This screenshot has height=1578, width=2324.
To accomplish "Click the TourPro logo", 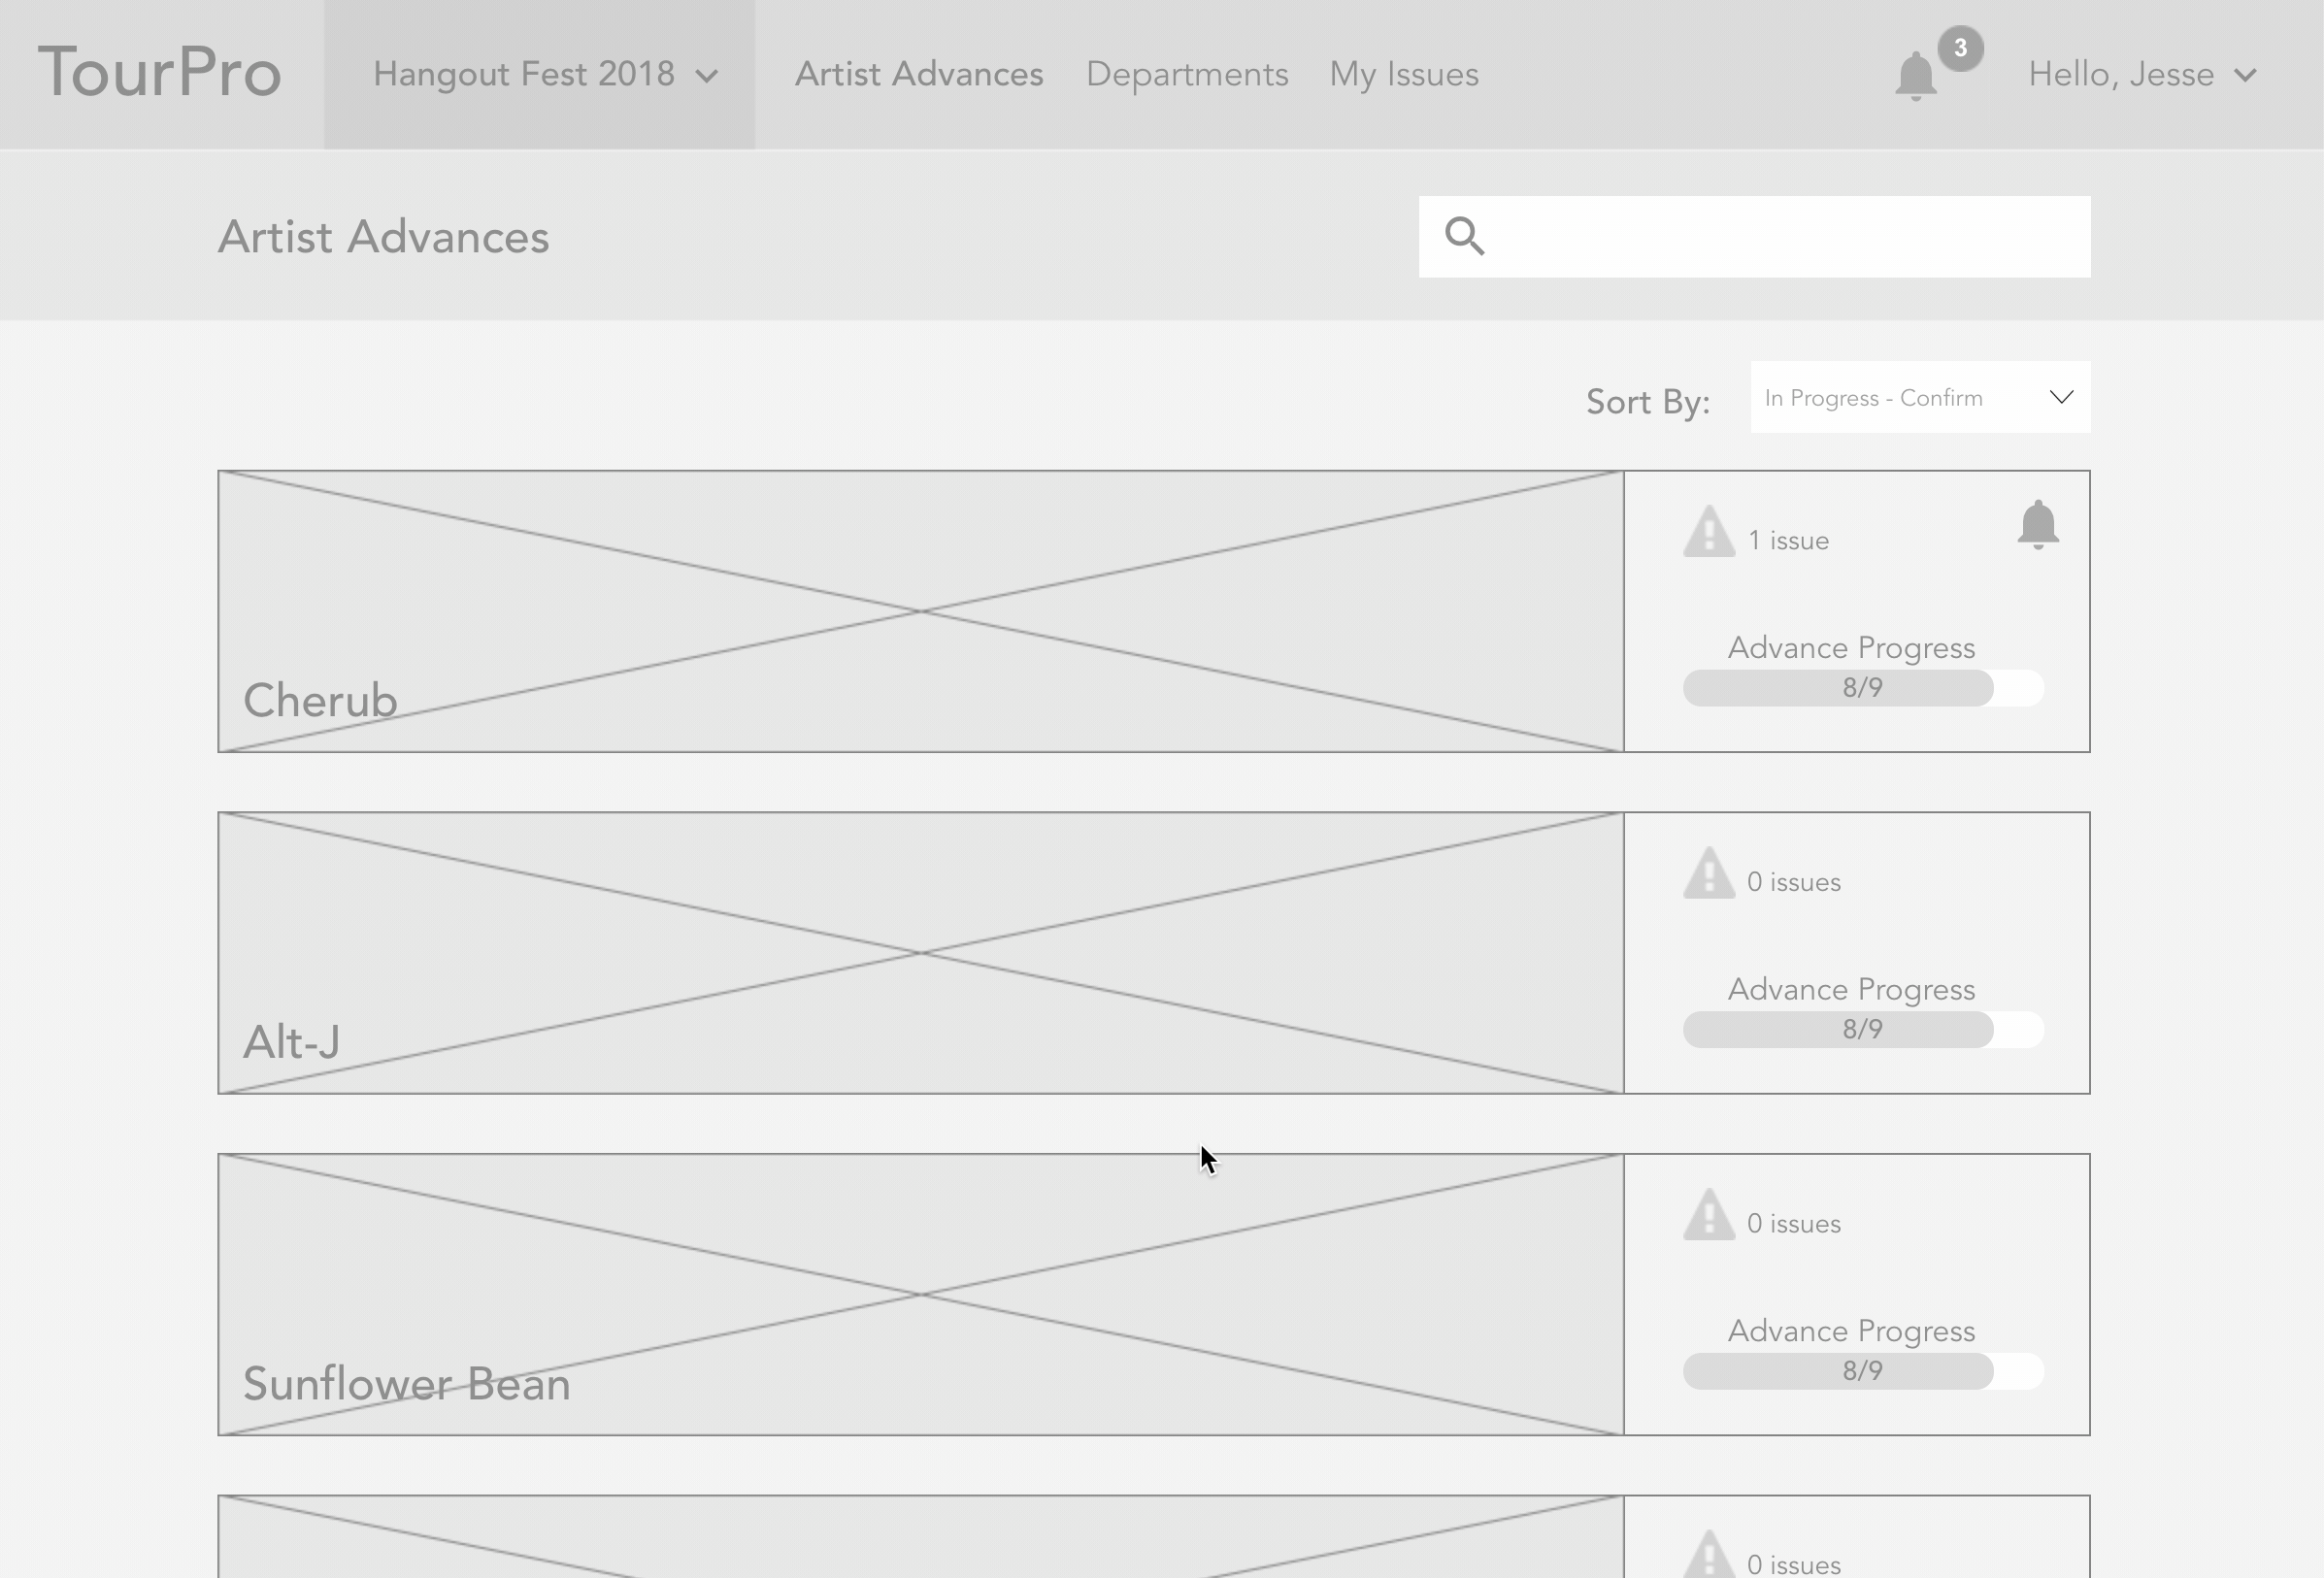I will [160, 73].
